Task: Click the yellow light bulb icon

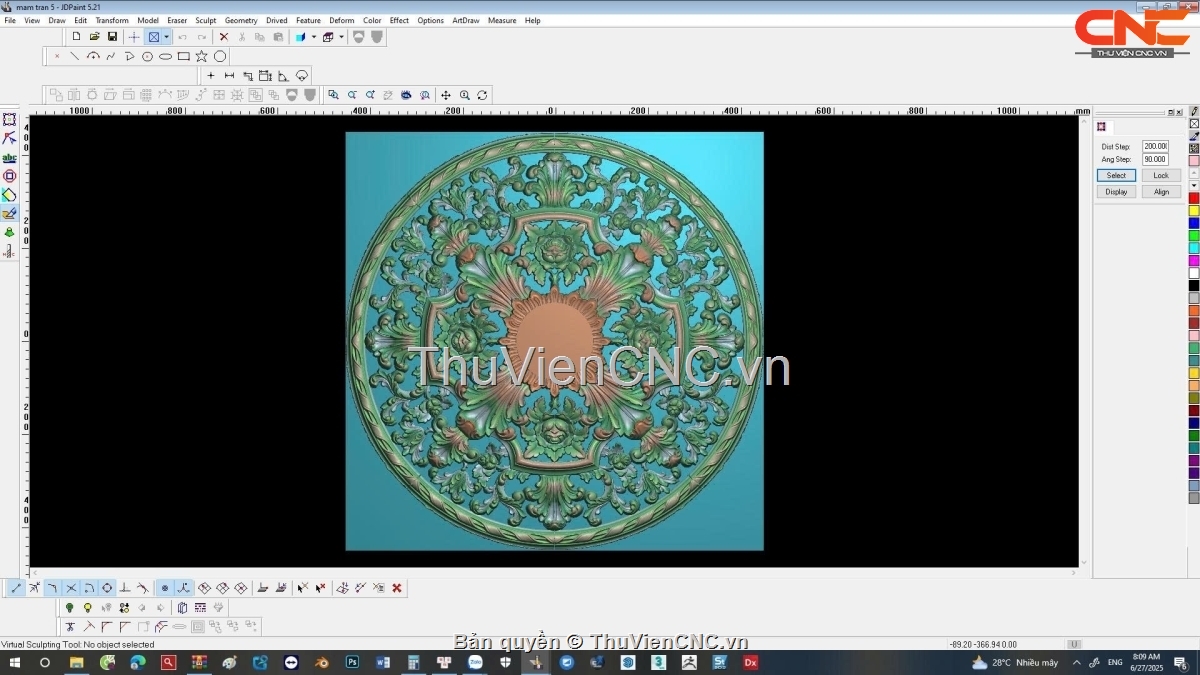Action: (87, 607)
